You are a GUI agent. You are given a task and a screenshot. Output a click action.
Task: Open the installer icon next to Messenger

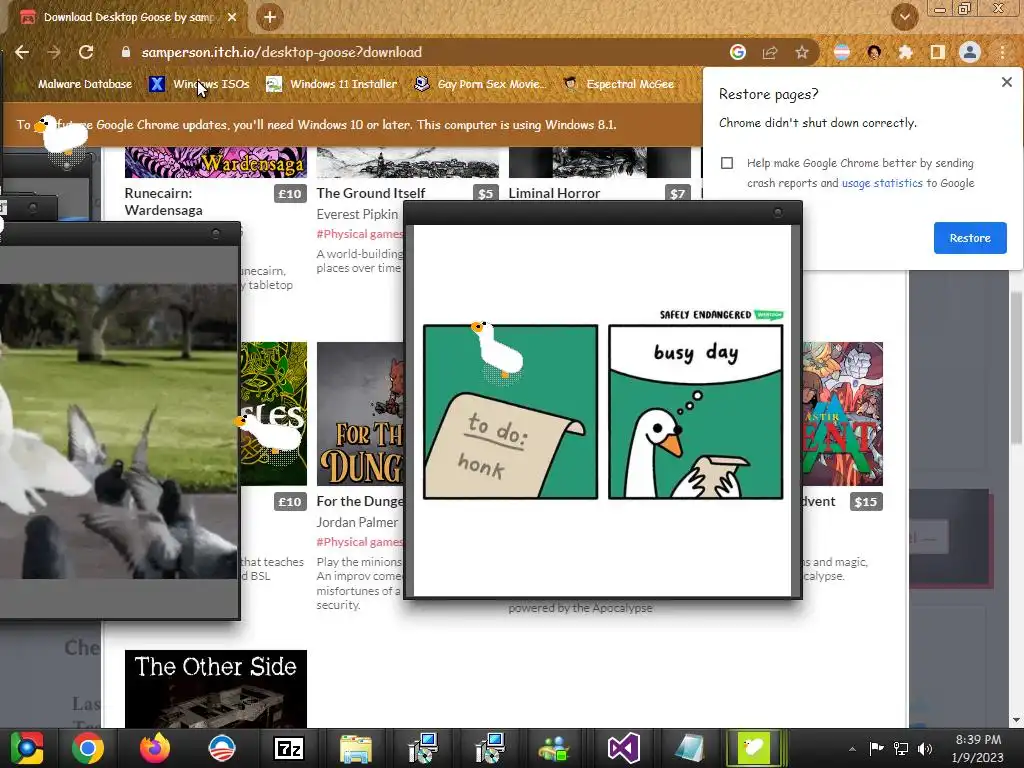[x=490, y=748]
